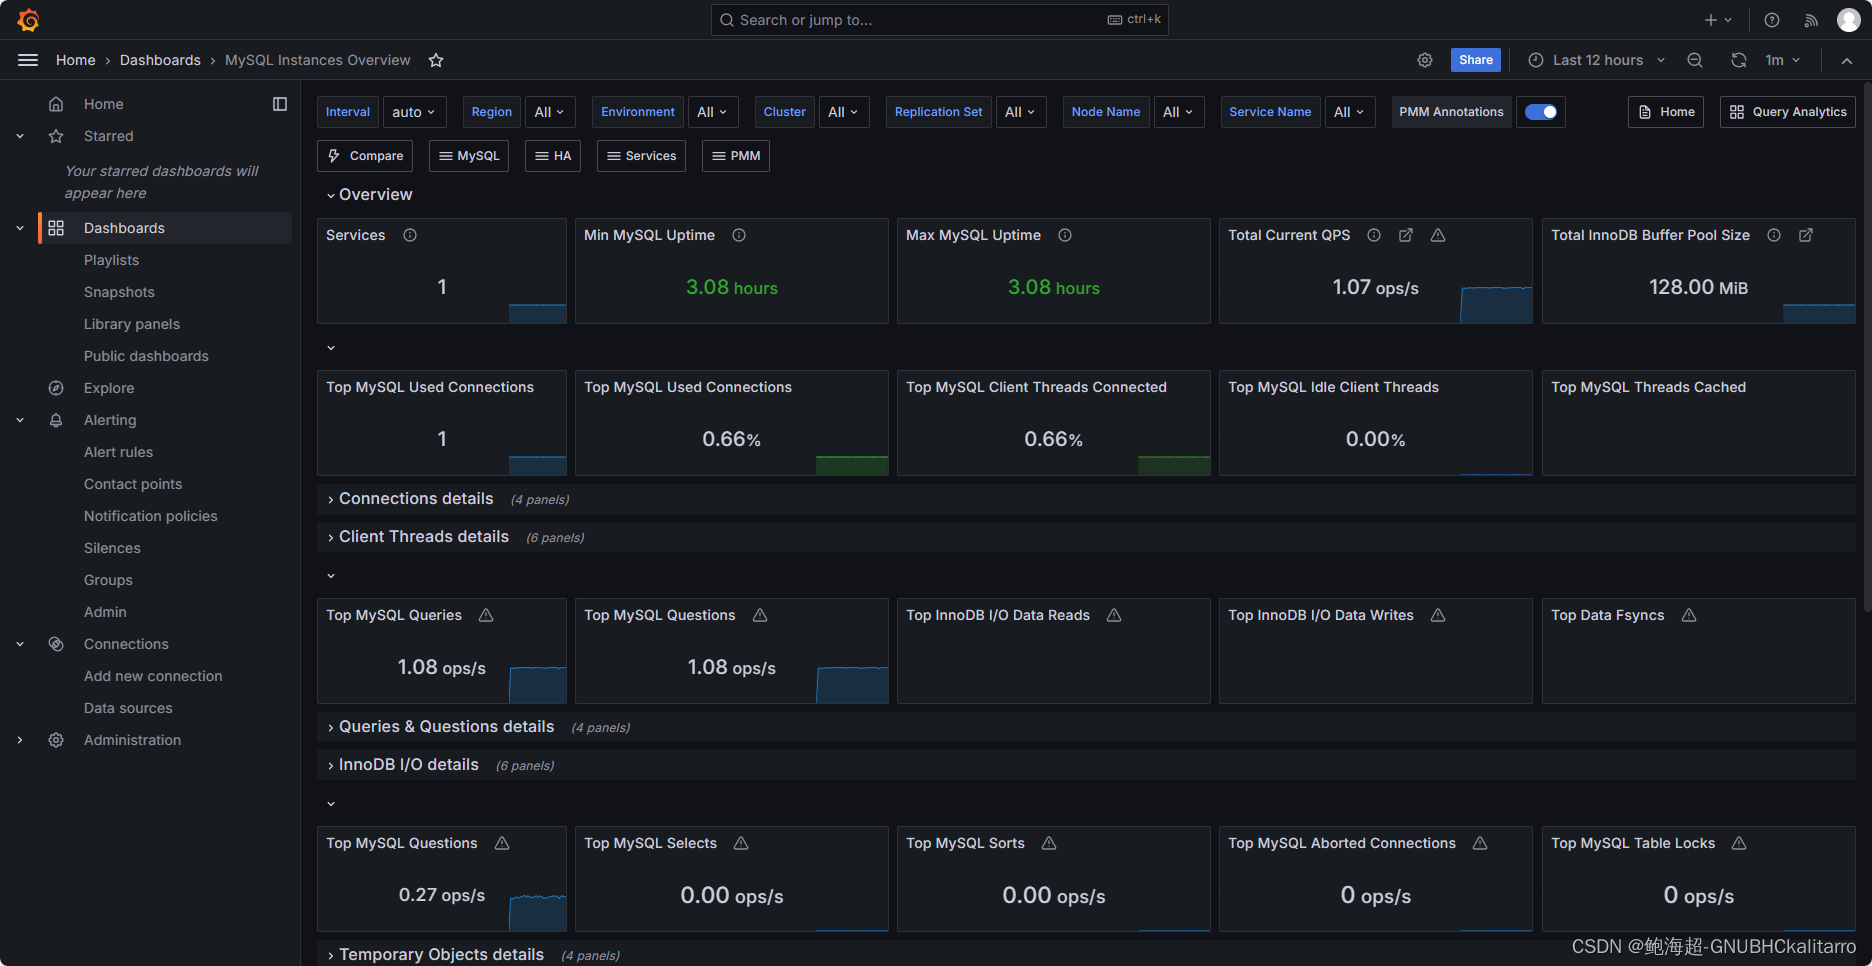Click info icon on Min MySQL Uptime

click(x=739, y=235)
